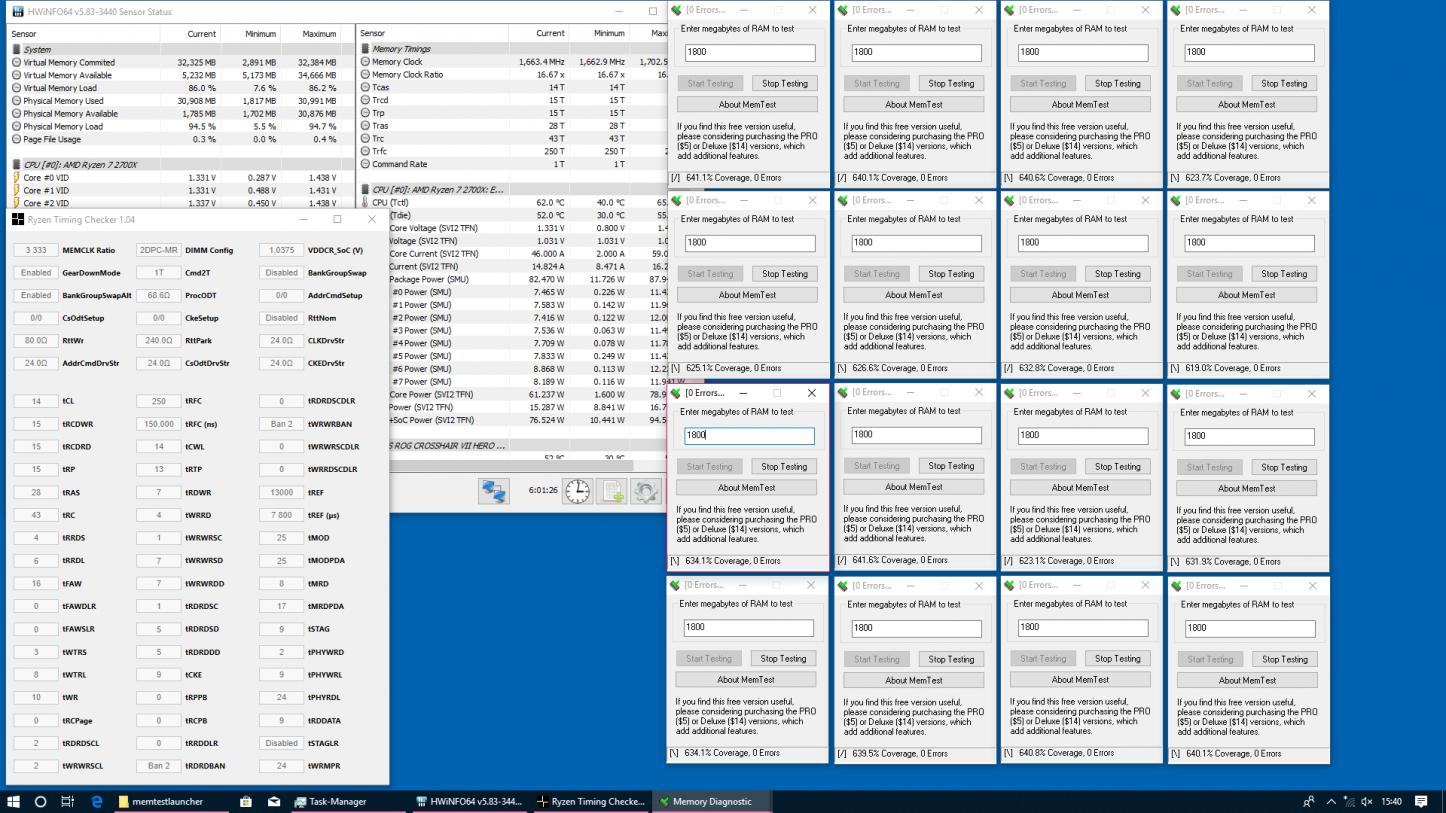Open the Microsoft Store taskbar icon
1446x813 pixels.
tap(246, 801)
